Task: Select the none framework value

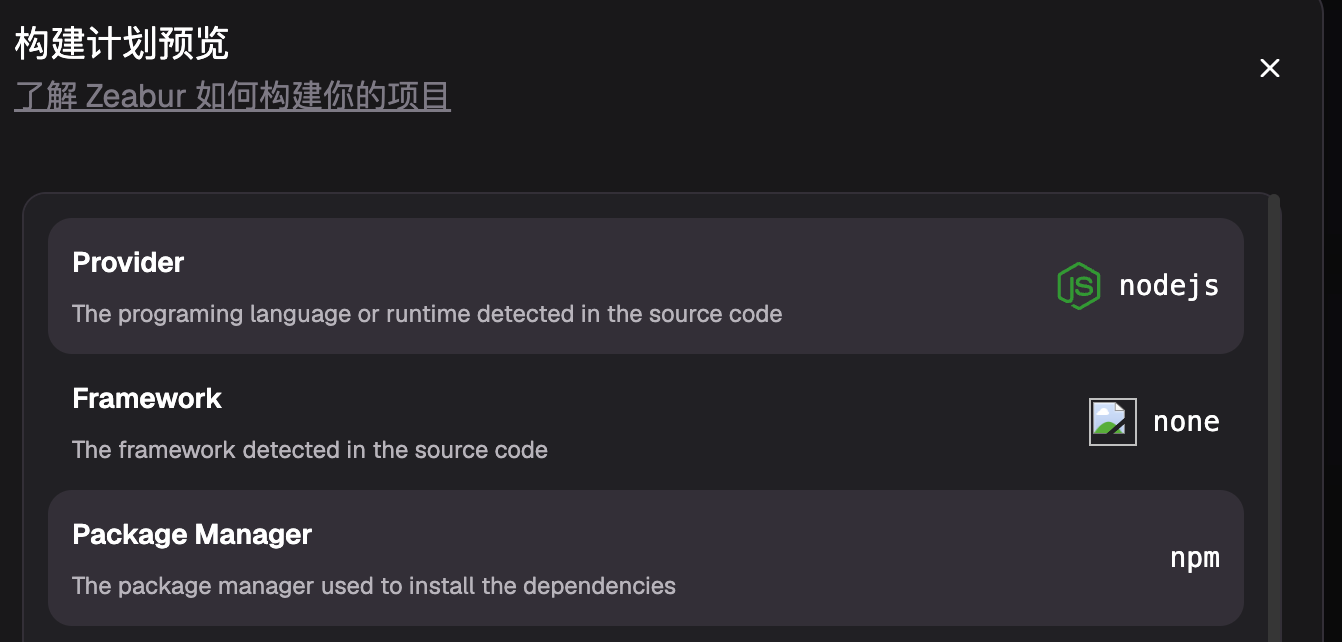Action: coord(1186,422)
